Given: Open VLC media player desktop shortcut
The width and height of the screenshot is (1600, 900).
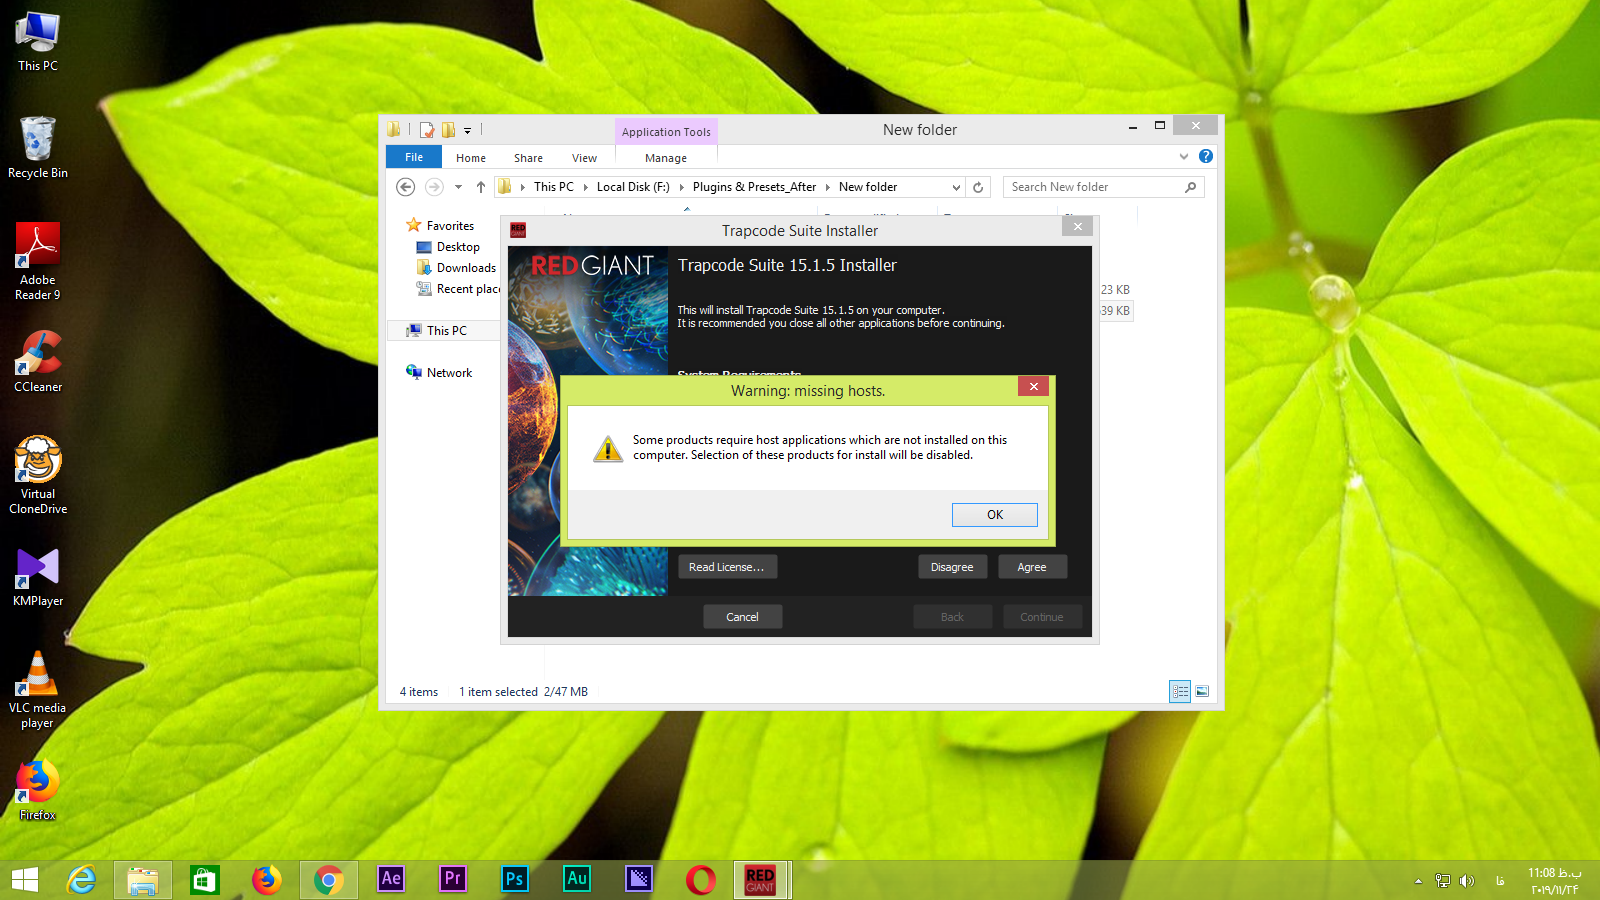Looking at the screenshot, I should click(38, 690).
